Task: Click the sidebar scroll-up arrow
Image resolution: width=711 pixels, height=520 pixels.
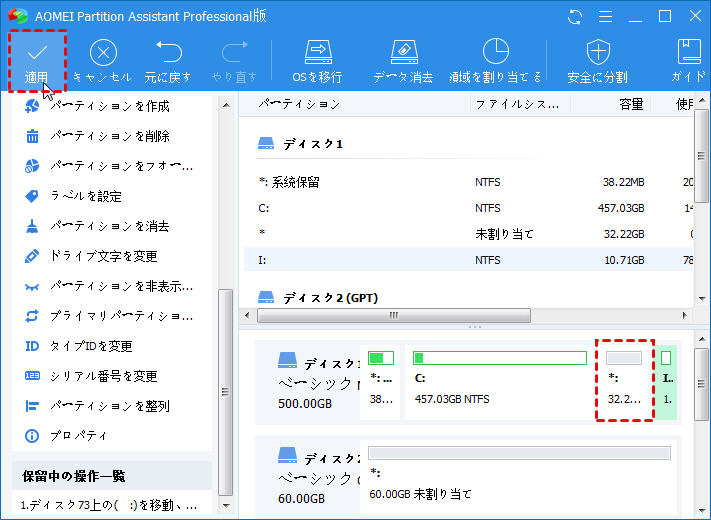Action: [x=226, y=106]
